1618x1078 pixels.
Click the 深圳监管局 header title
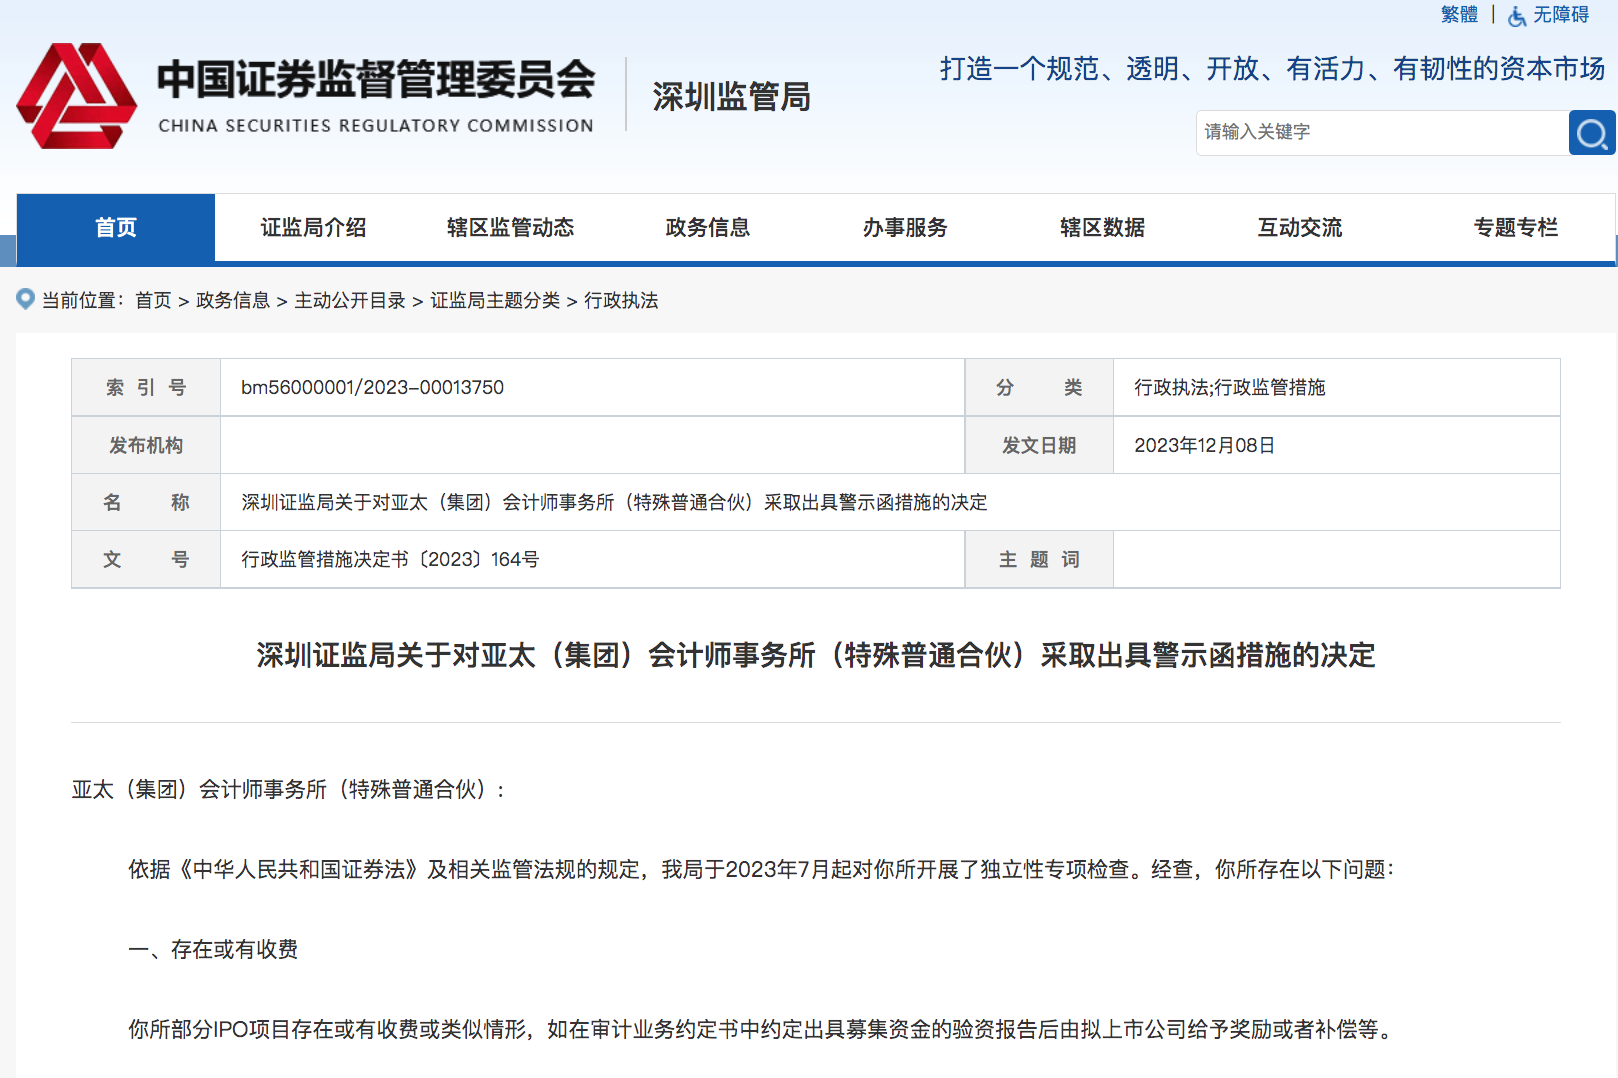(x=732, y=97)
